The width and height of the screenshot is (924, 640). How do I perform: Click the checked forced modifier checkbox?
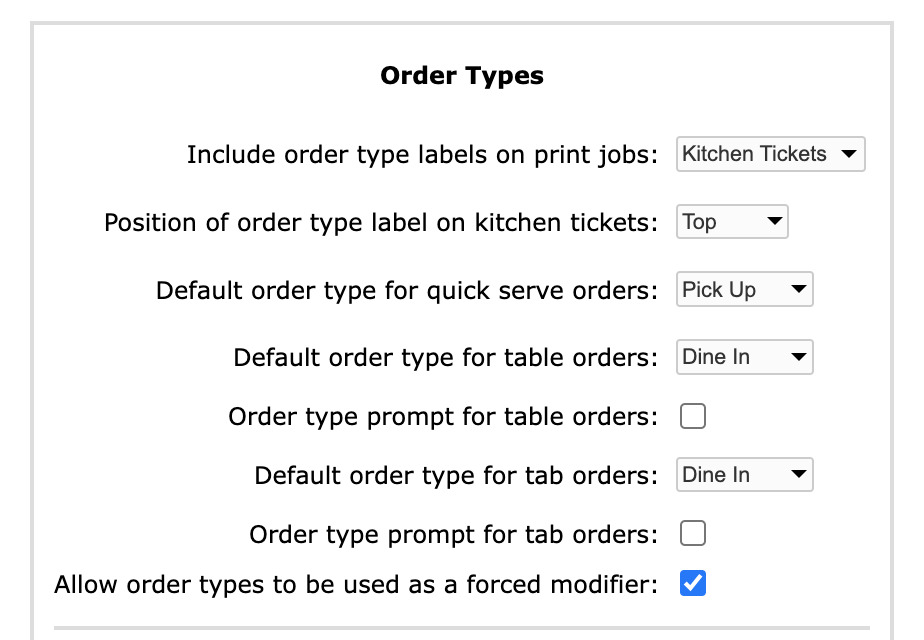pyautogui.click(x=691, y=585)
